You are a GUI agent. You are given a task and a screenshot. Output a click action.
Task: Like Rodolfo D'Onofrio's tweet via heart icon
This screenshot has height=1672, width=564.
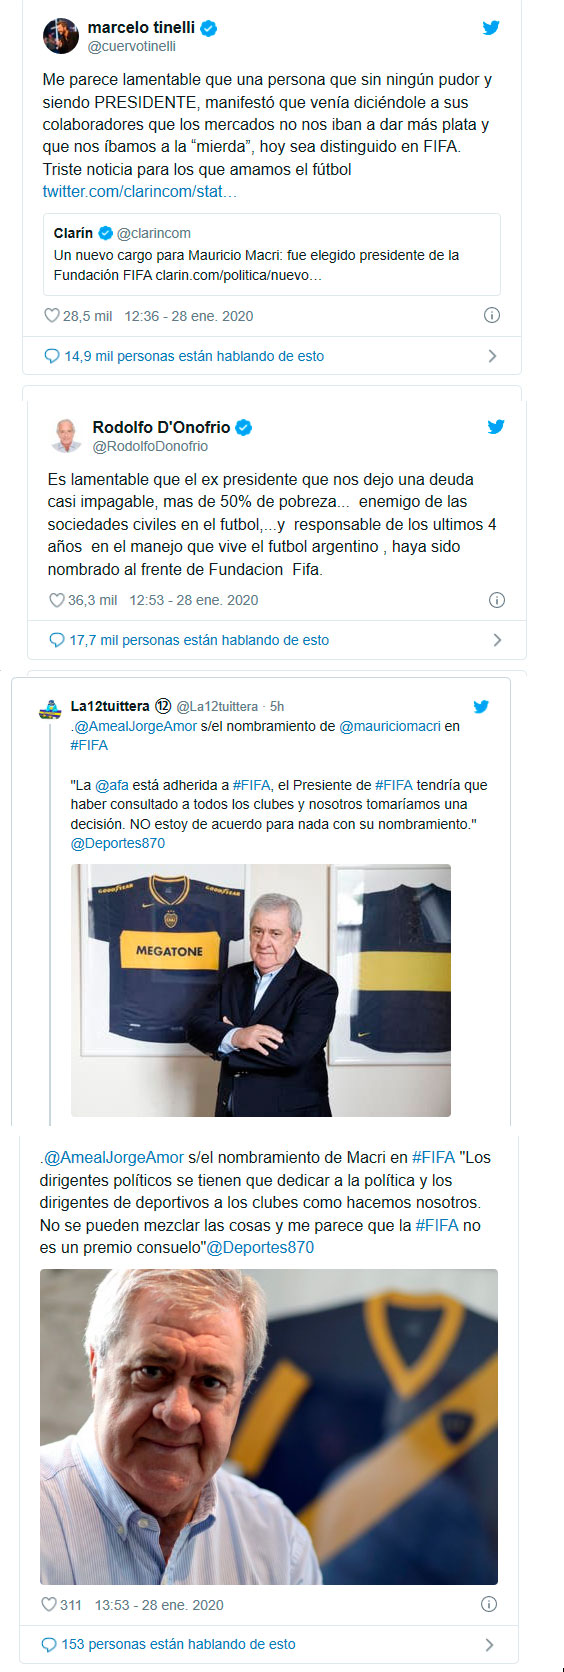(57, 600)
